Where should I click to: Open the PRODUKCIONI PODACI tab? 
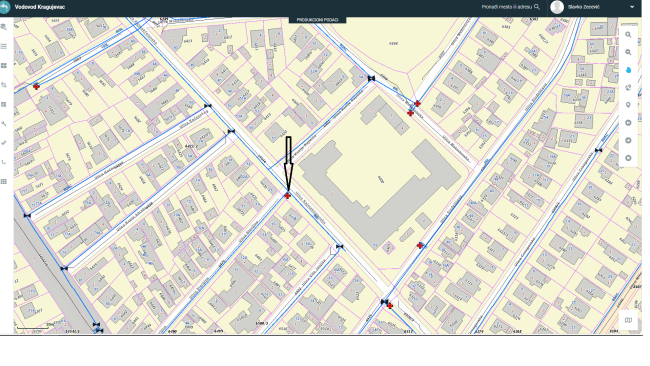pyautogui.click(x=318, y=20)
